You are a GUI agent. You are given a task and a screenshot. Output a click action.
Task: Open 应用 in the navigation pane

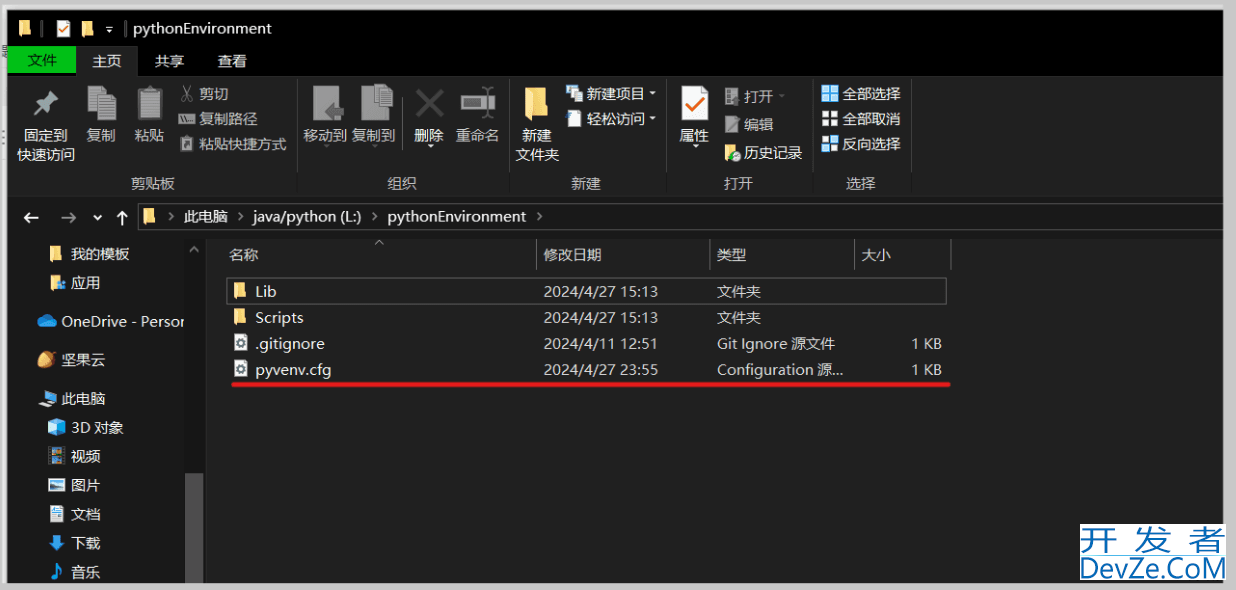pos(85,283)
